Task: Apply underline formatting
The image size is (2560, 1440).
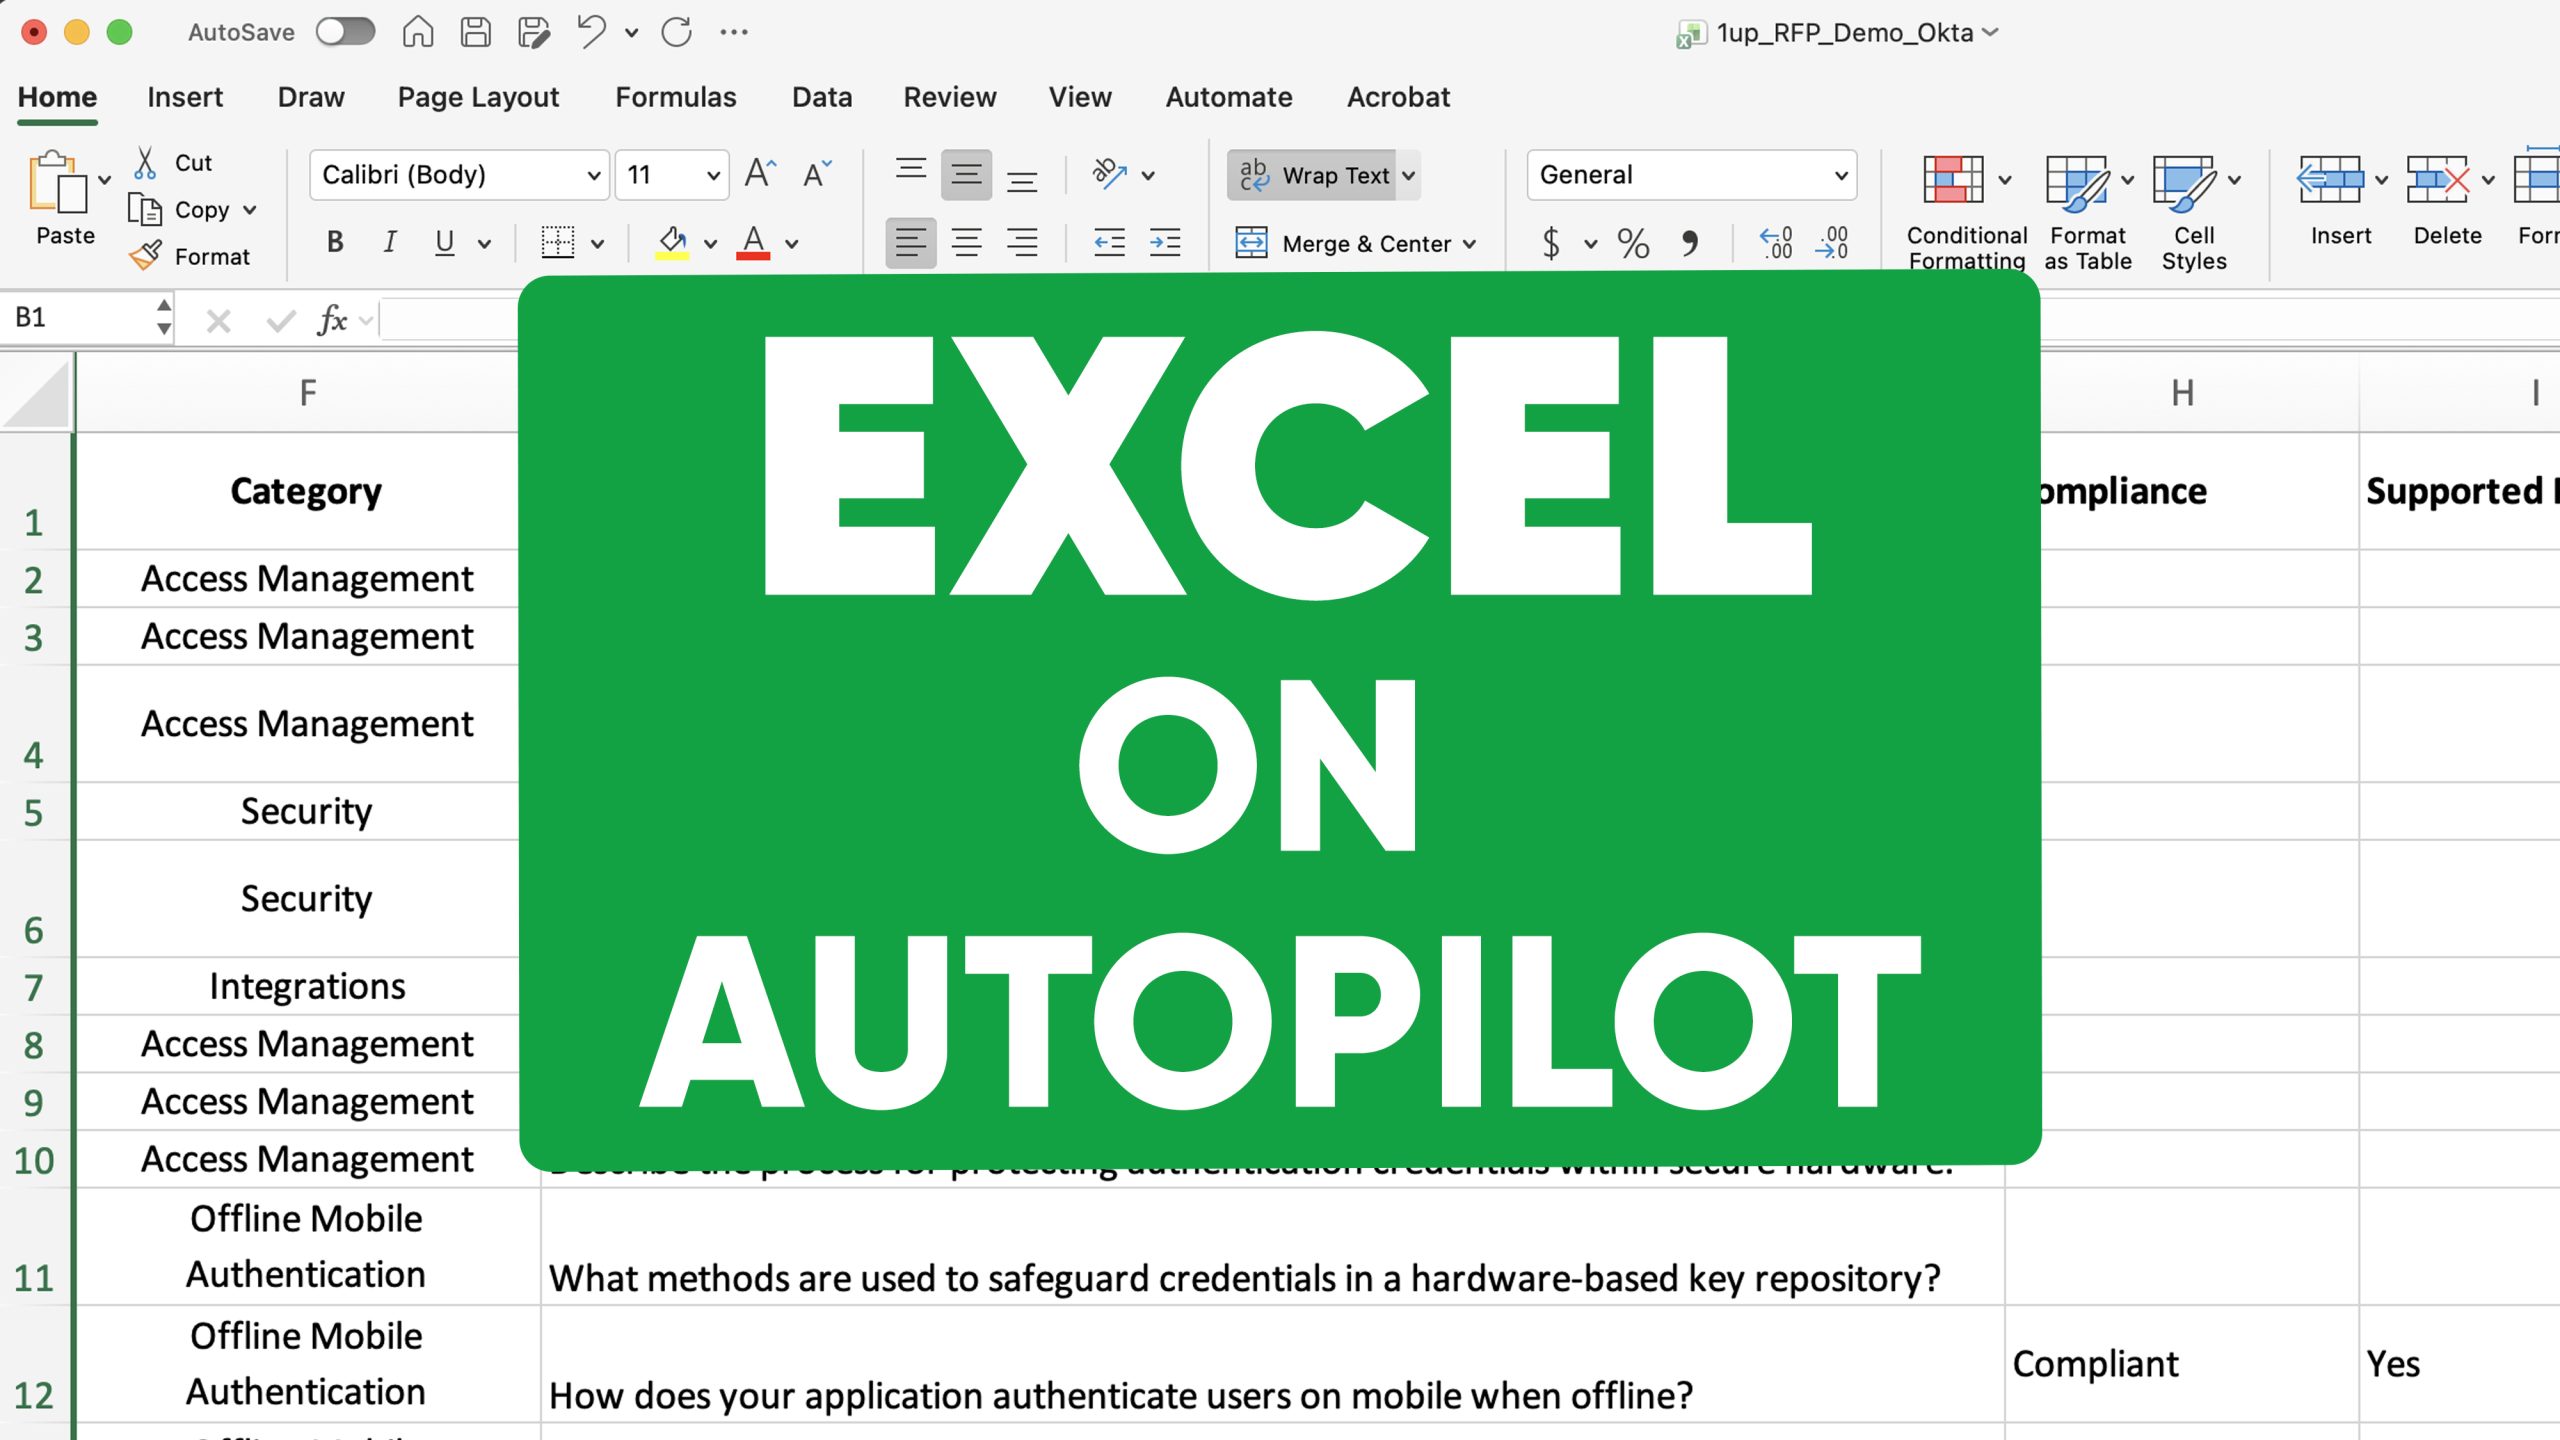Action: point(443,242)
